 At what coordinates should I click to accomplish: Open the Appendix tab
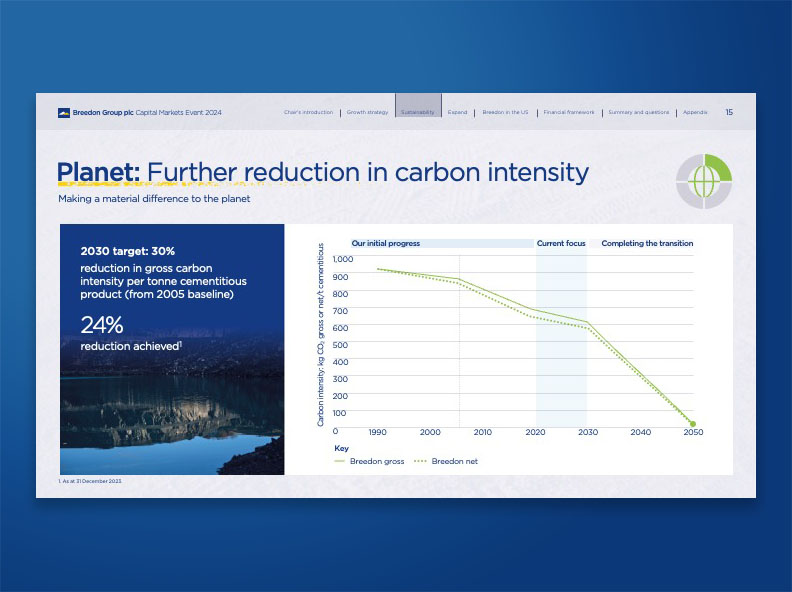(695, 112)
